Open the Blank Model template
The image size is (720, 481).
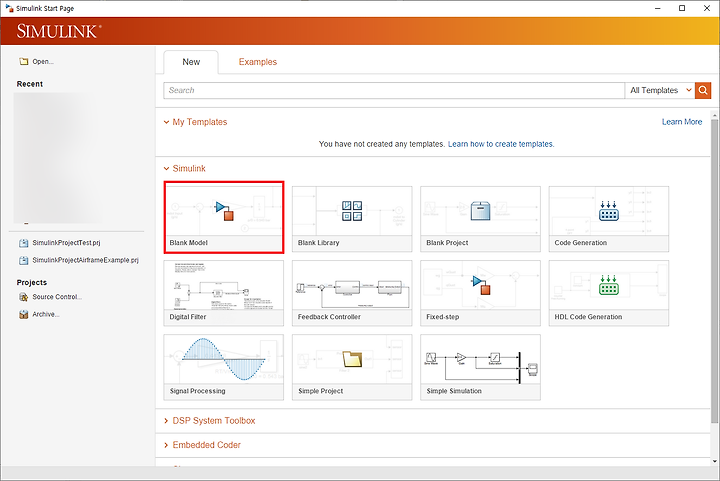click(x=224, y=218)
